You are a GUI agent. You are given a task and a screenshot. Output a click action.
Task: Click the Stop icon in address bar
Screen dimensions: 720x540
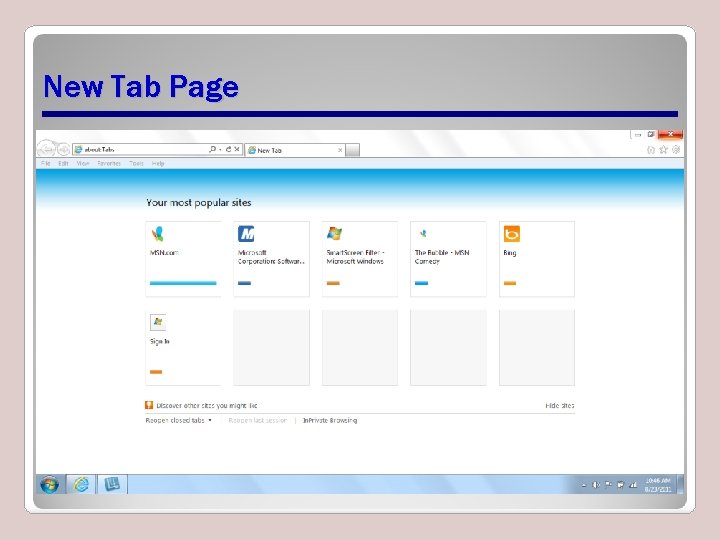(237, 149)
